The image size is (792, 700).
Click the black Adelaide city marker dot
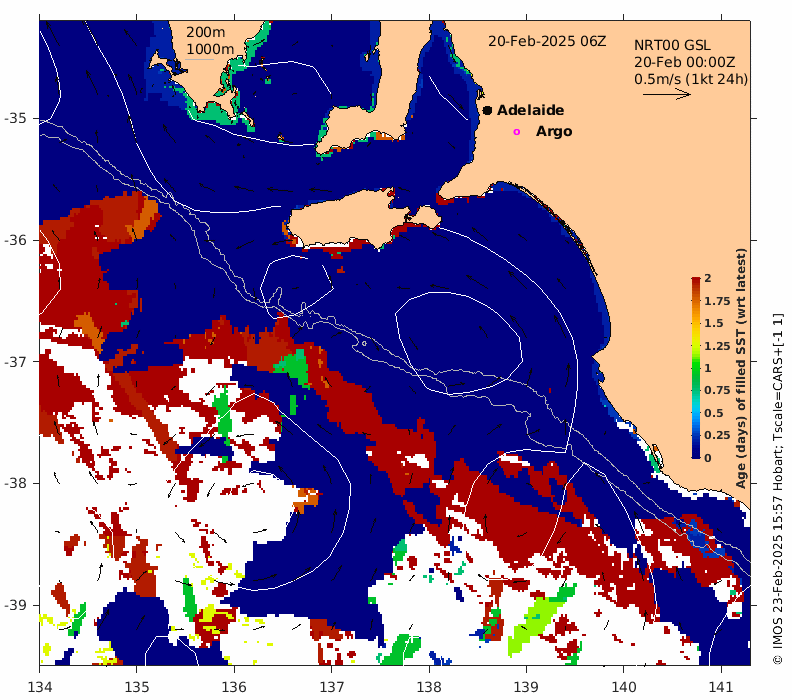click(x=487, y=111)
